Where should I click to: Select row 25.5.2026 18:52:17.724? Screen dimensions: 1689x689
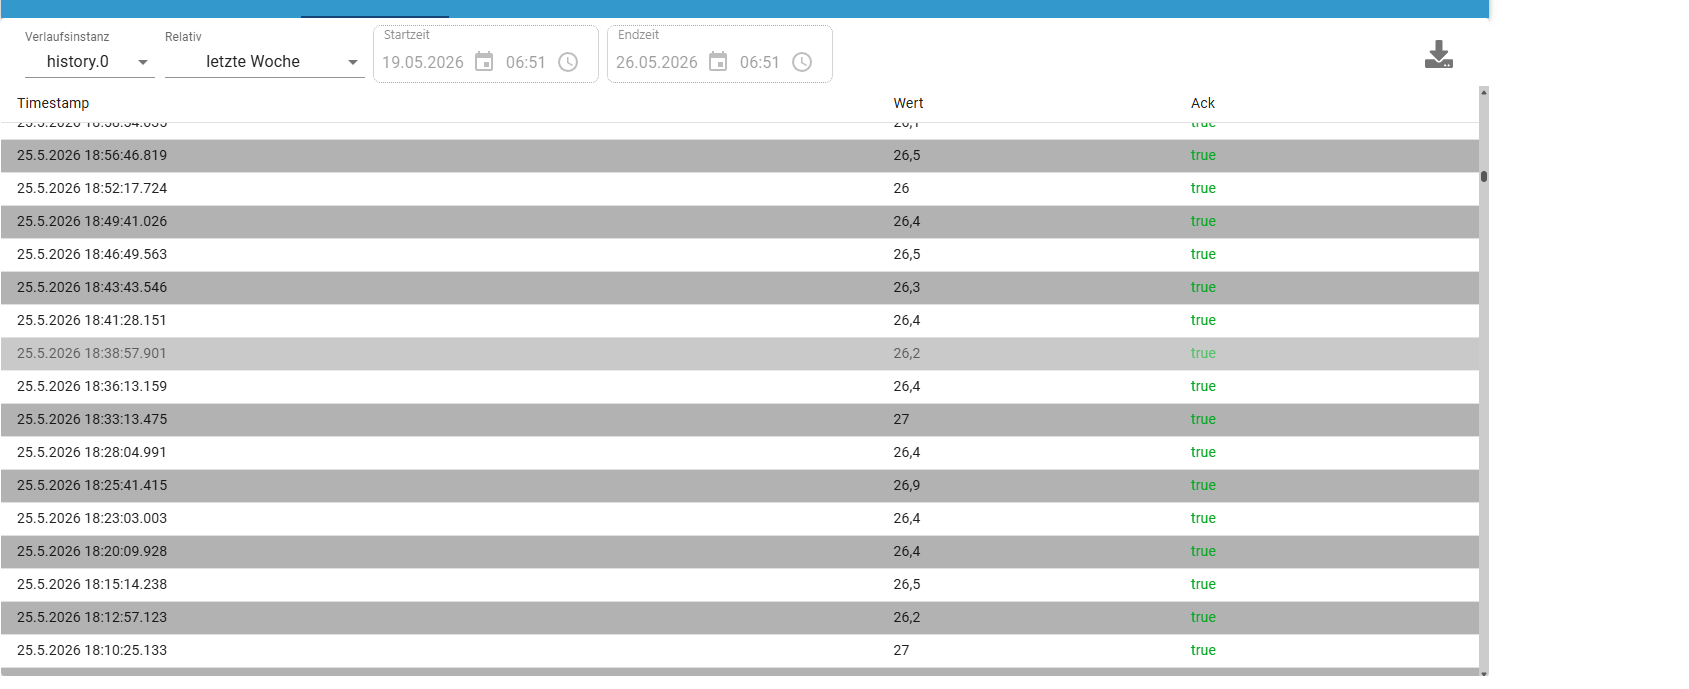pos(740,188)
